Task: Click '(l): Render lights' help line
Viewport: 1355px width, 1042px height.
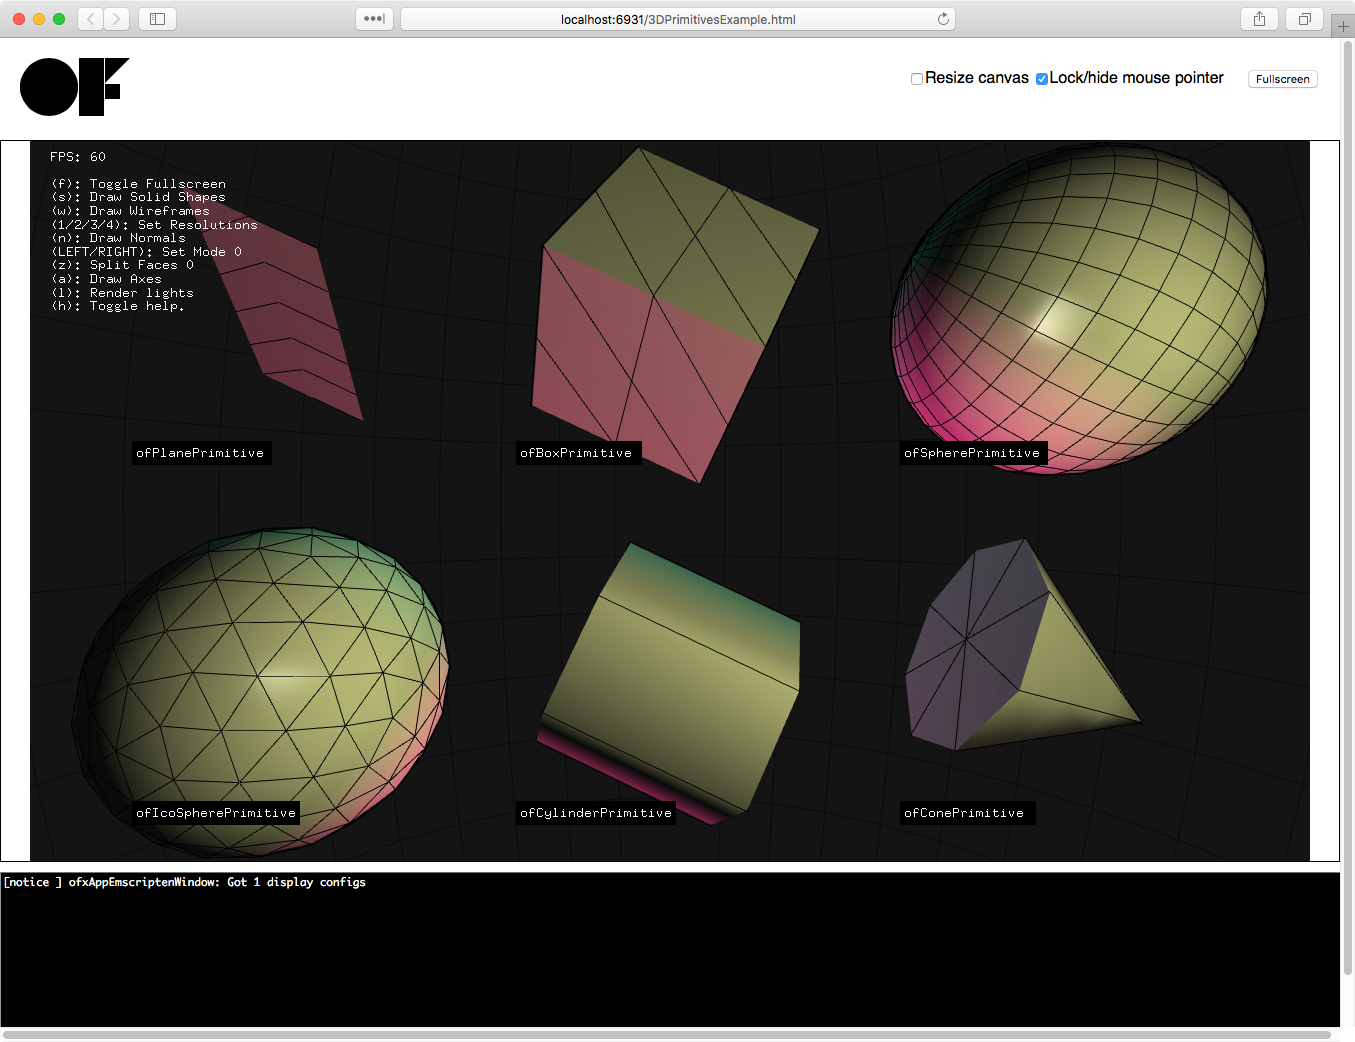Action: (x=122, y=293)
